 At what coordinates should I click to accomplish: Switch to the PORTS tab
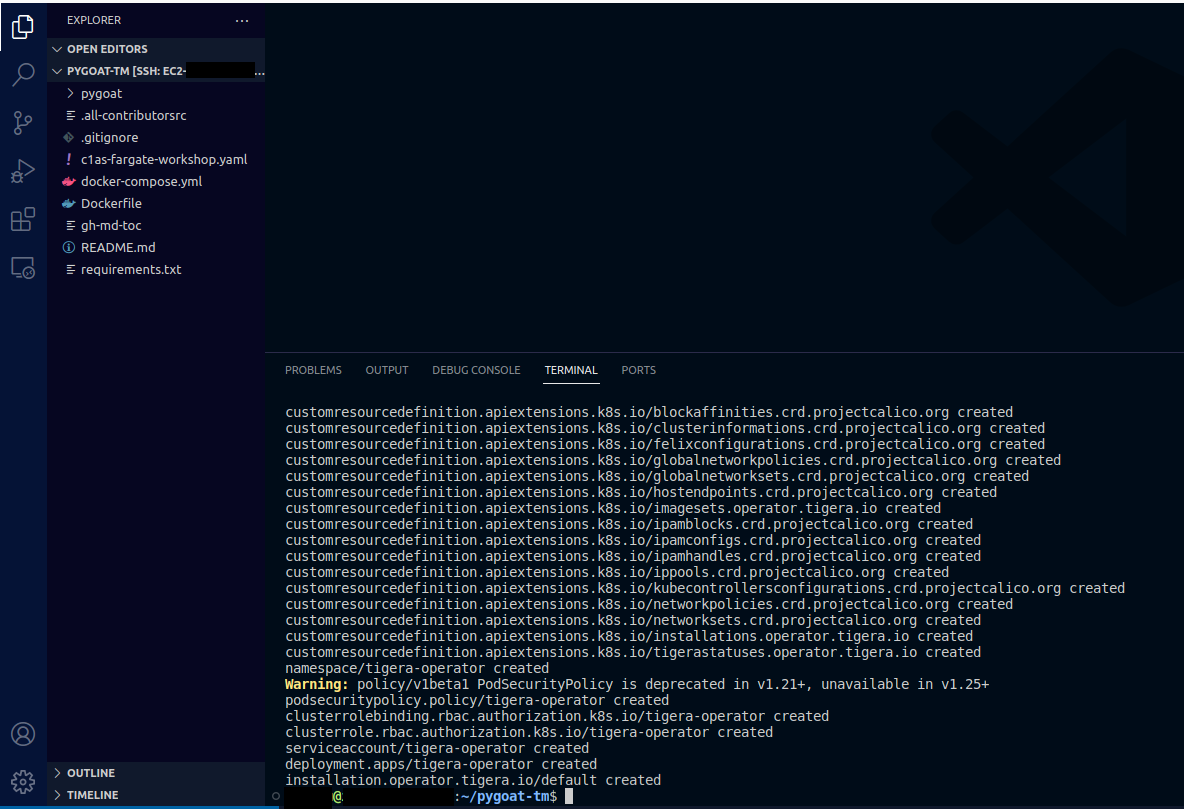pos(638,370)
